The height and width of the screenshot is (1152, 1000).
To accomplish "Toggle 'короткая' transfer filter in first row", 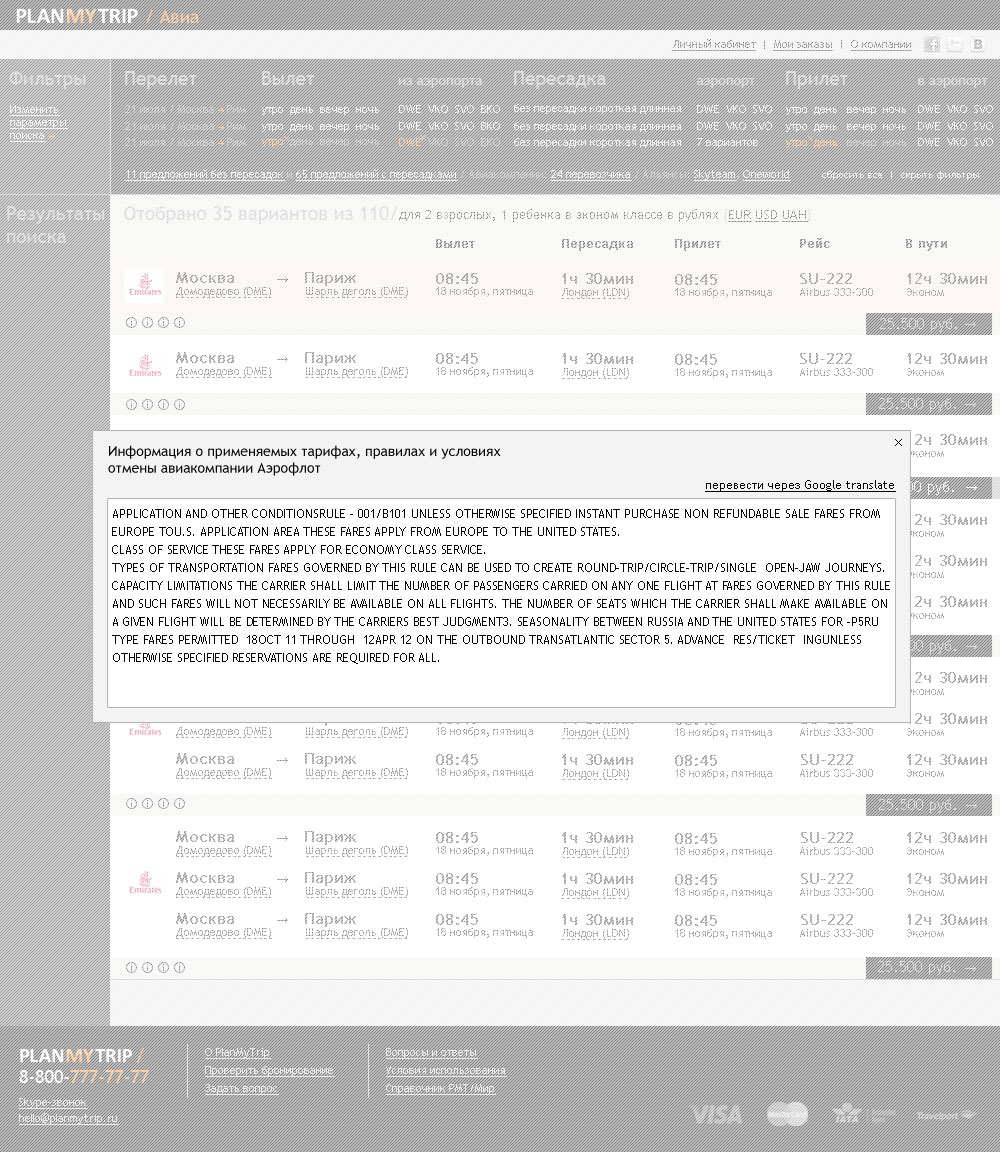I will pos(607,109).
